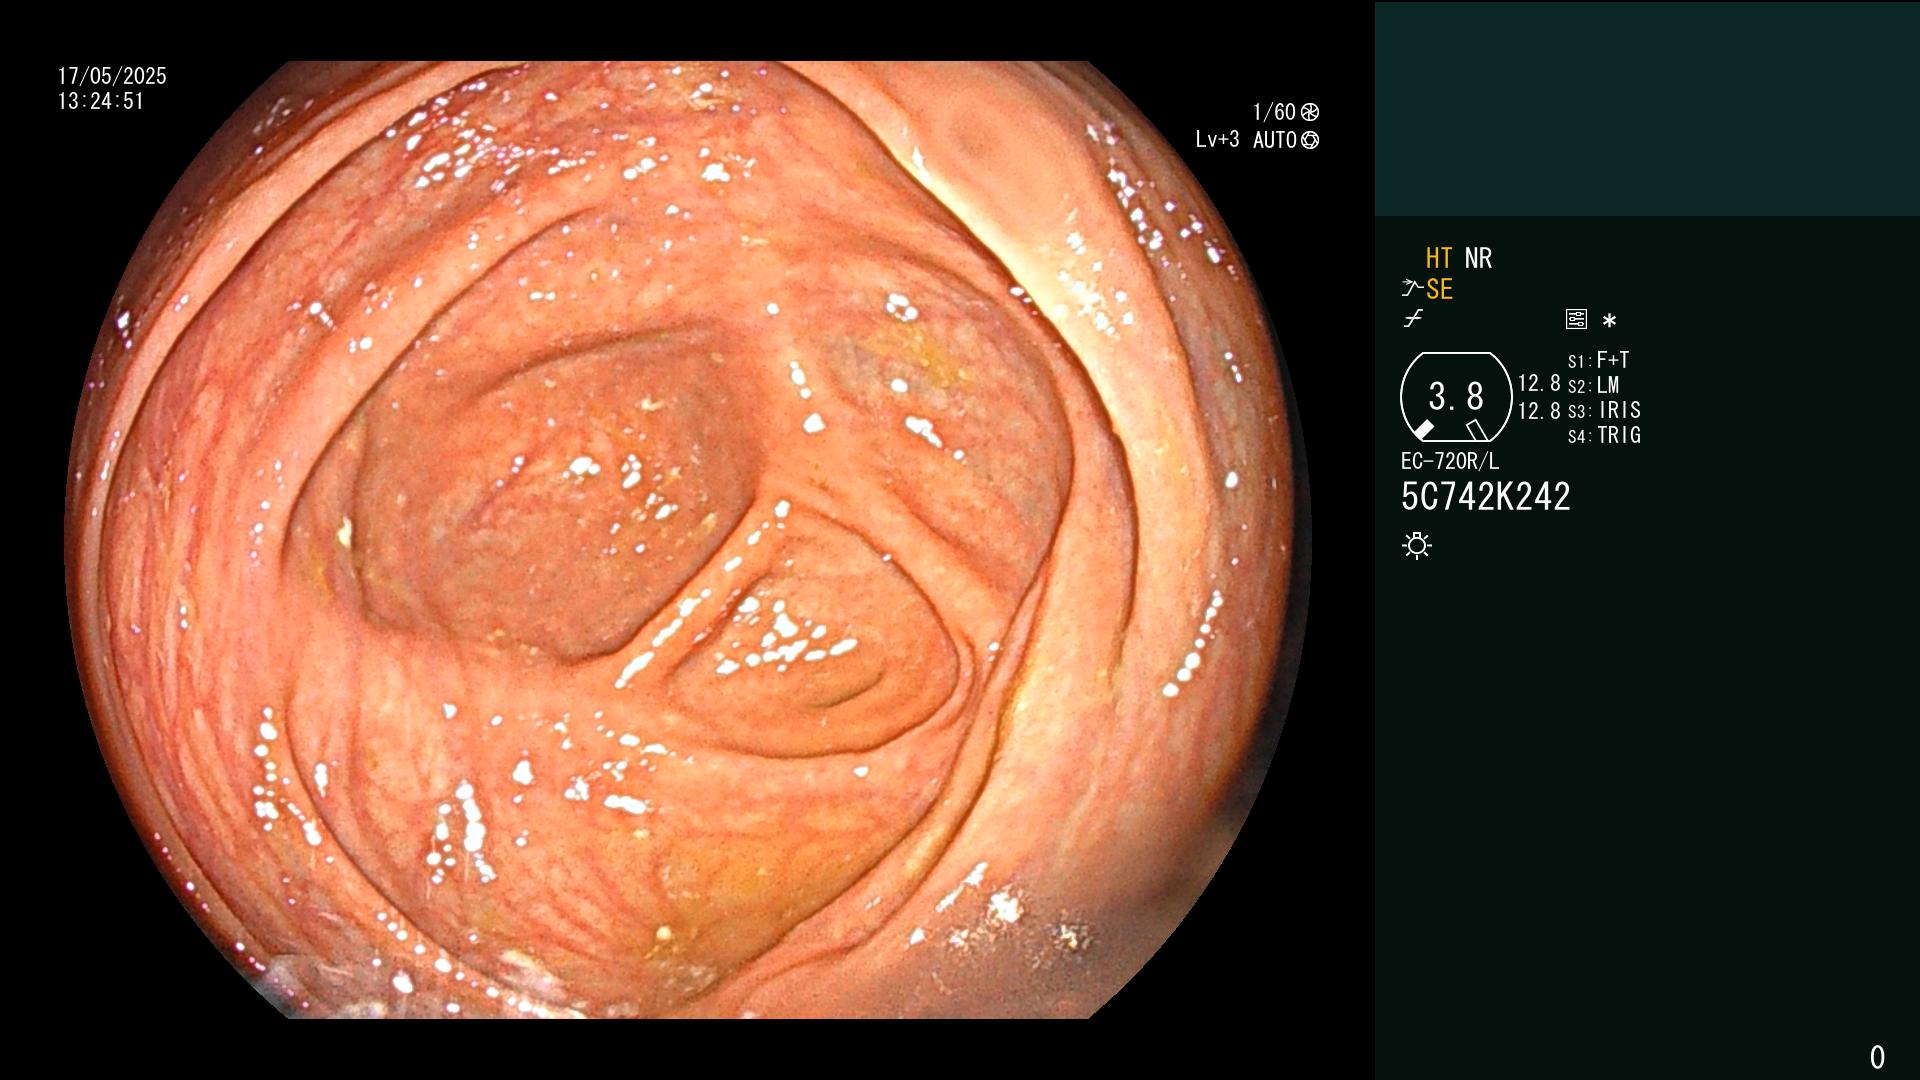
Task: Click the S3: IRIS switch assignment
Action: pyautogui.click(x=1605, y=410)
